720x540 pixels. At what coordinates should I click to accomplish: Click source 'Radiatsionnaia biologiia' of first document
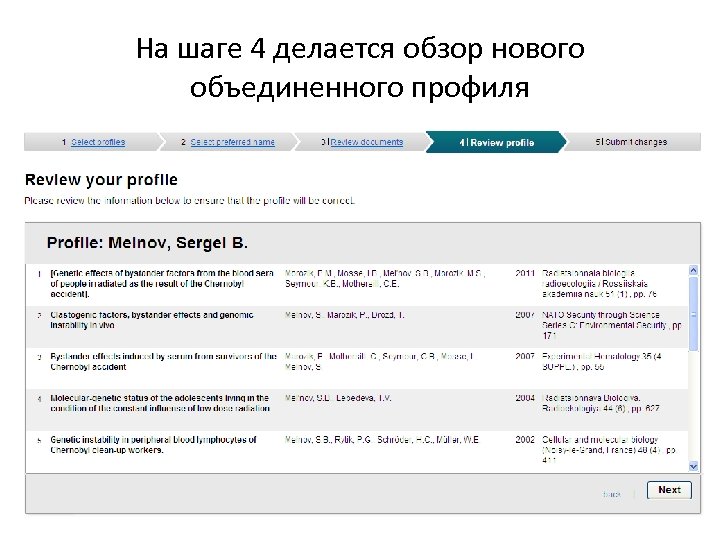point(599,283)
